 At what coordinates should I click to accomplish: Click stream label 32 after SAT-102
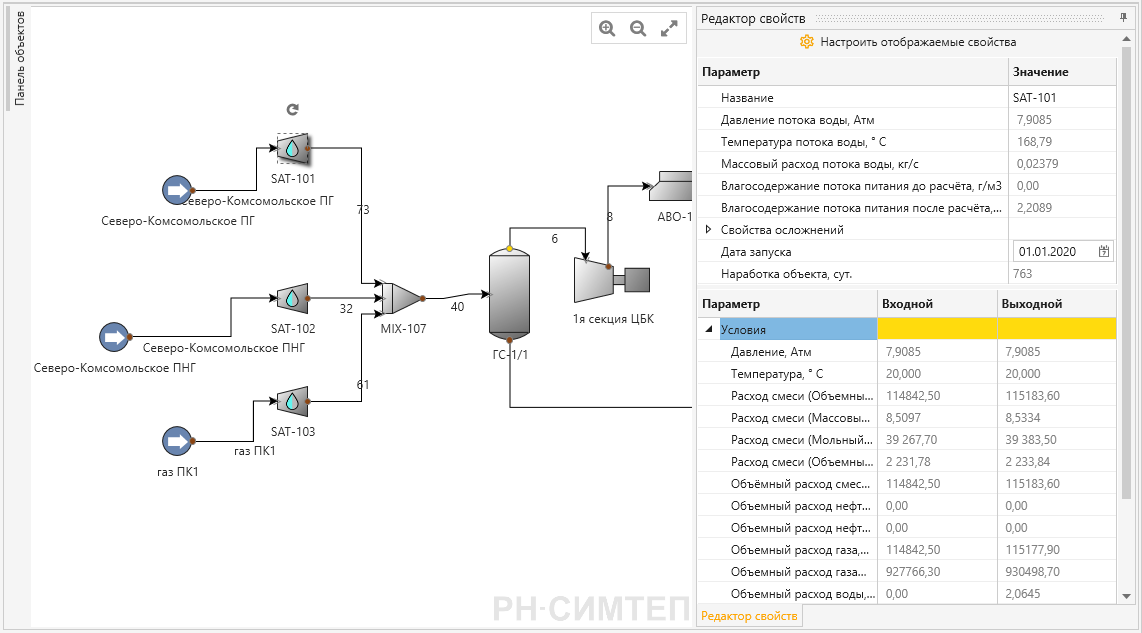(x=346, y=309)
